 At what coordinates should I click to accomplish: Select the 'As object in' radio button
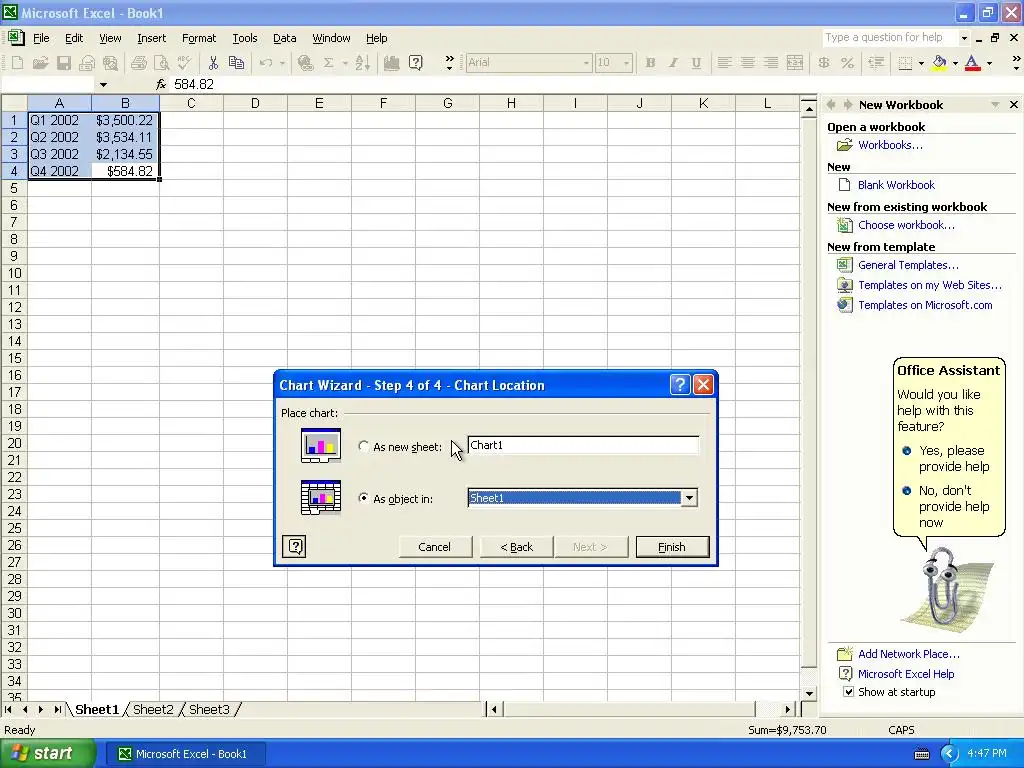point(364,498)
